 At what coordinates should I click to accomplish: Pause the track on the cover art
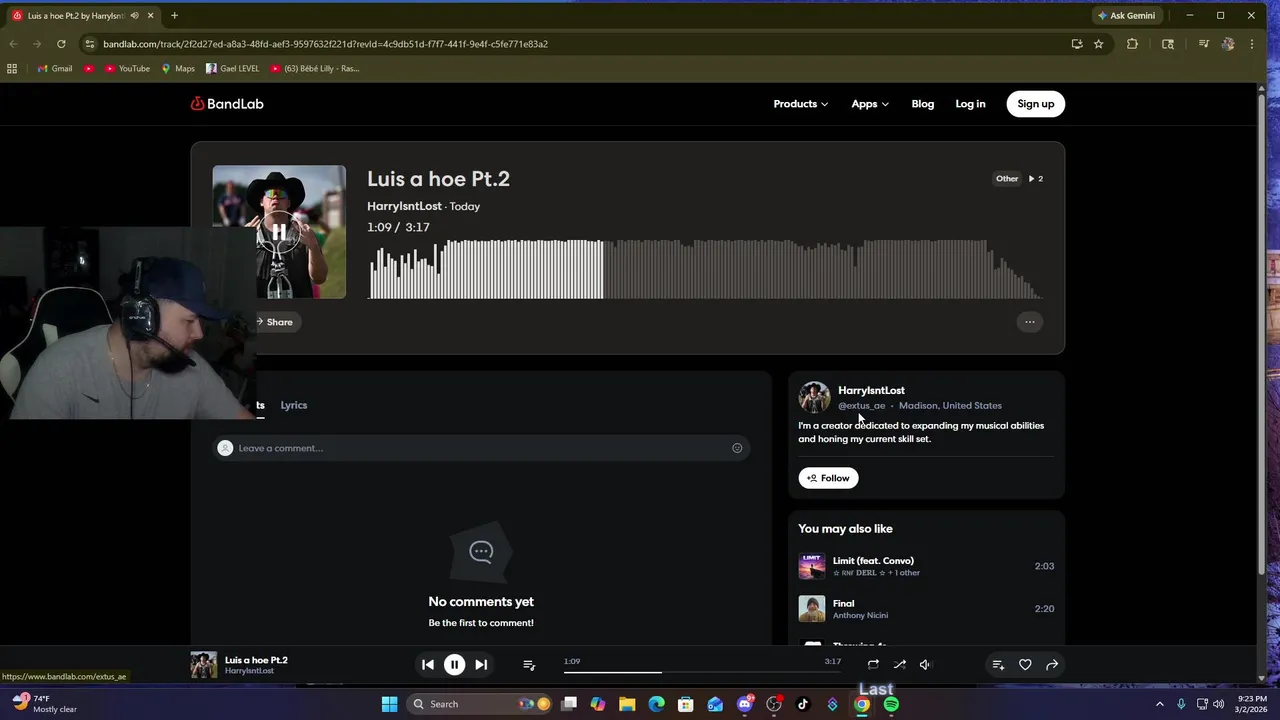point(279,232)
